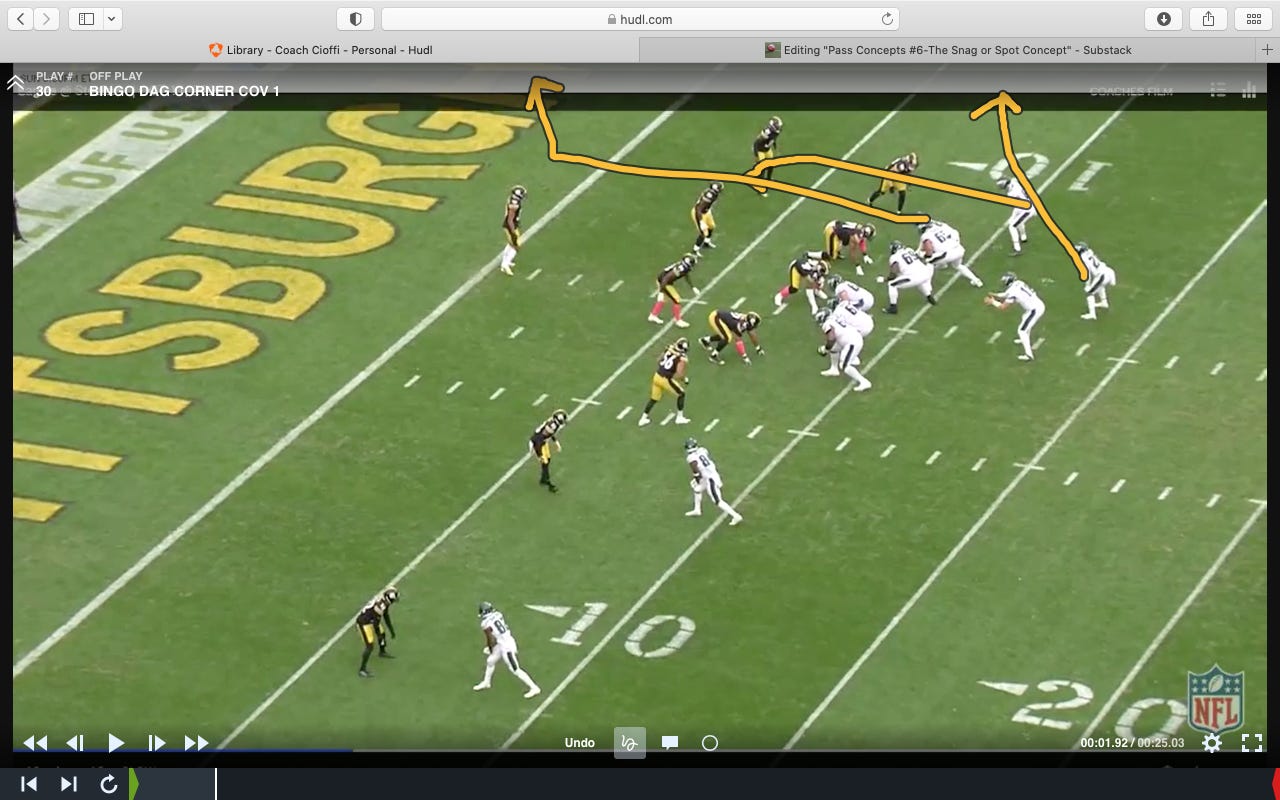Switch to the Library - Coach Cioffi Hudl tab
Viewport: 1280px width, 800px height.
click(320, 50)
